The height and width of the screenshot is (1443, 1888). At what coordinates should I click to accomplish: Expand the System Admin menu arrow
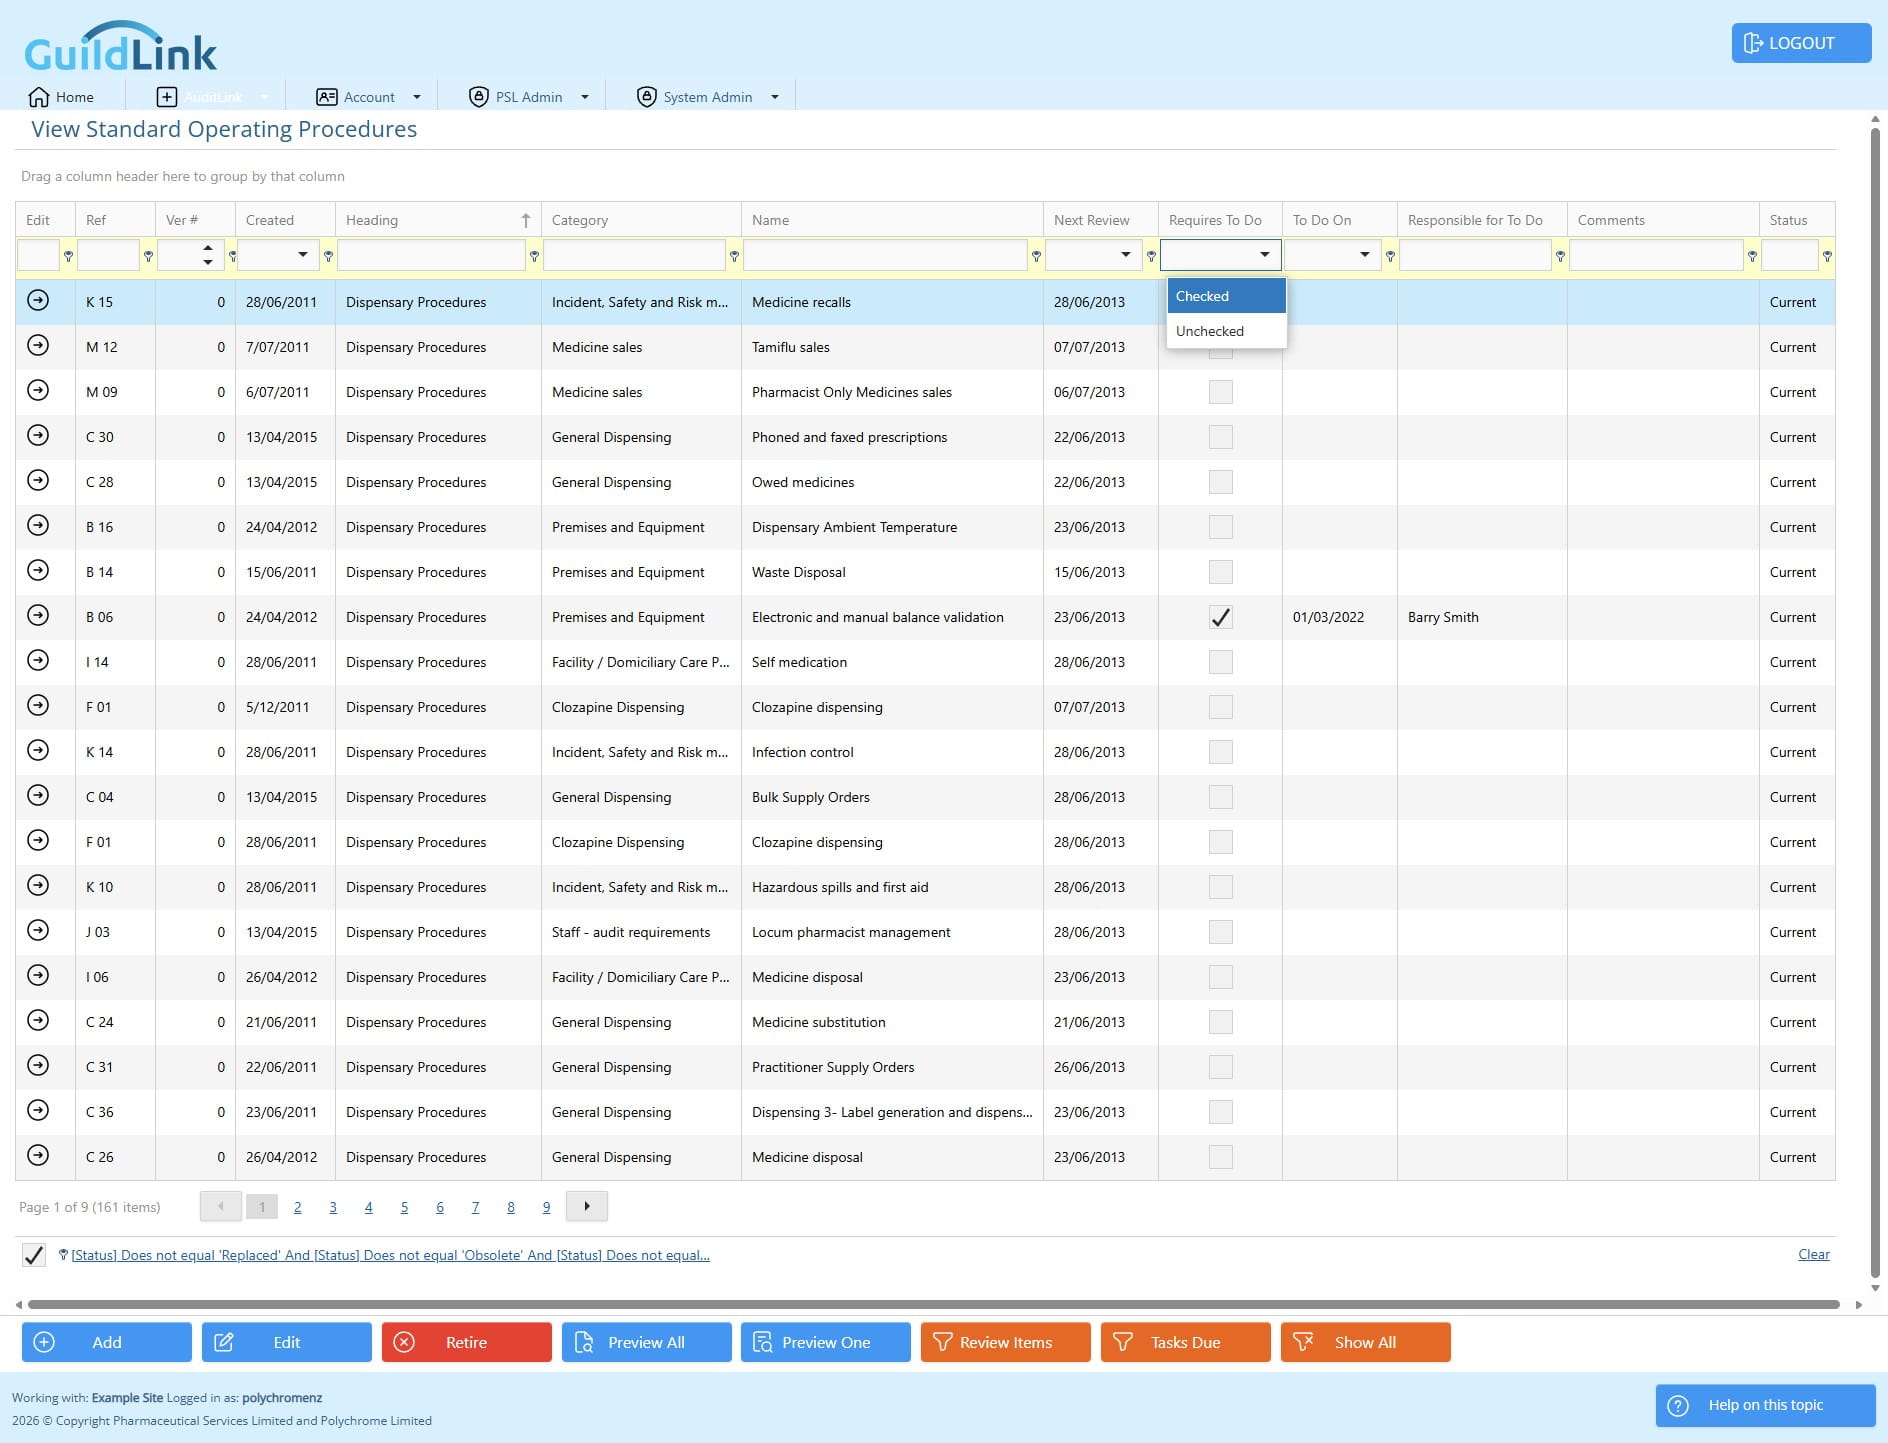[774, 97]
